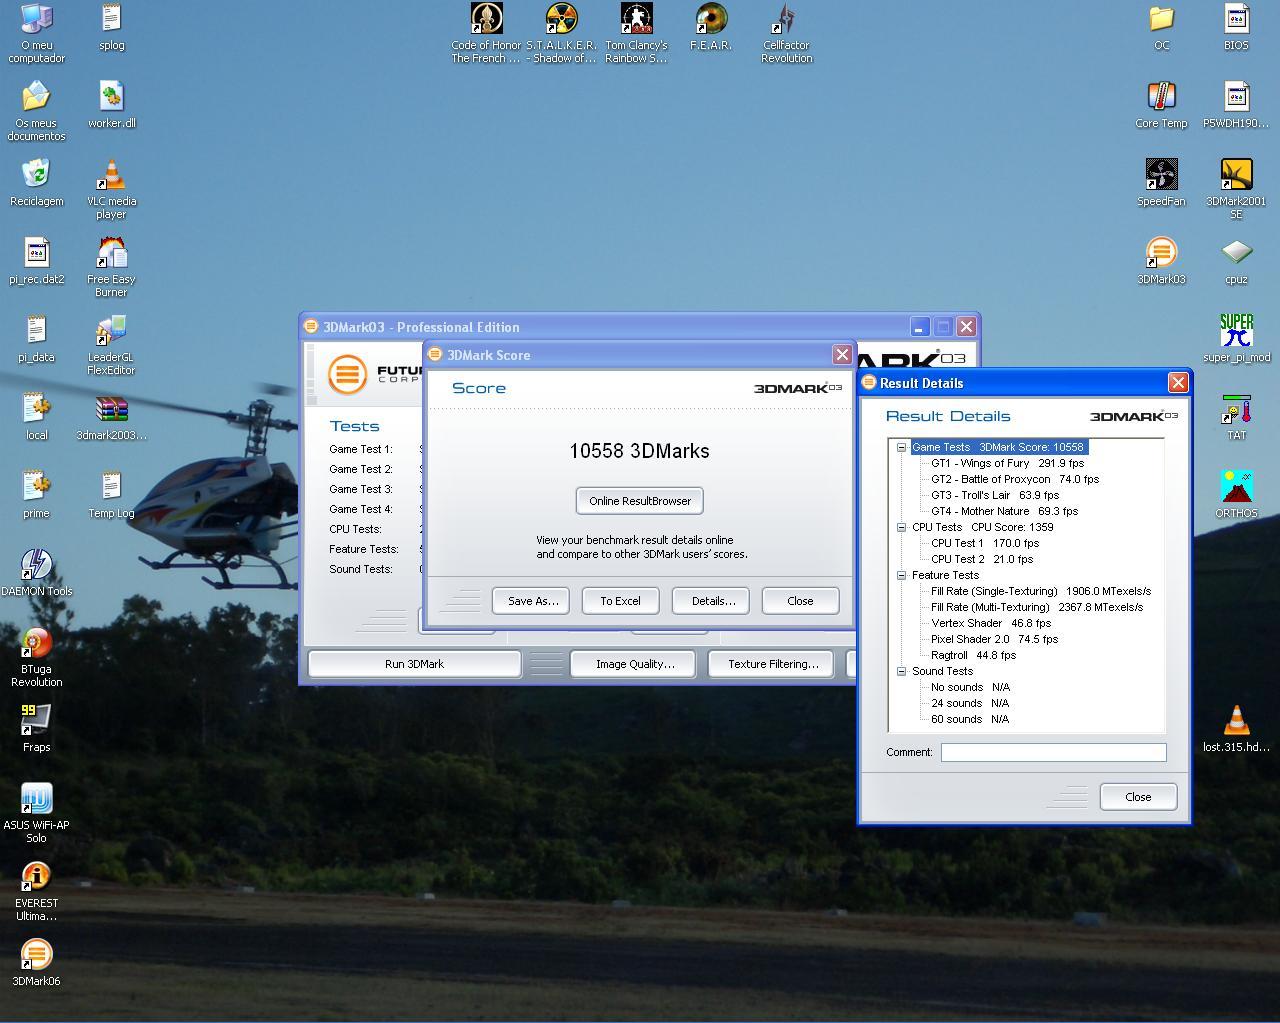
Task: Export results with To Excel button
Action: click(x=620, y=601)
